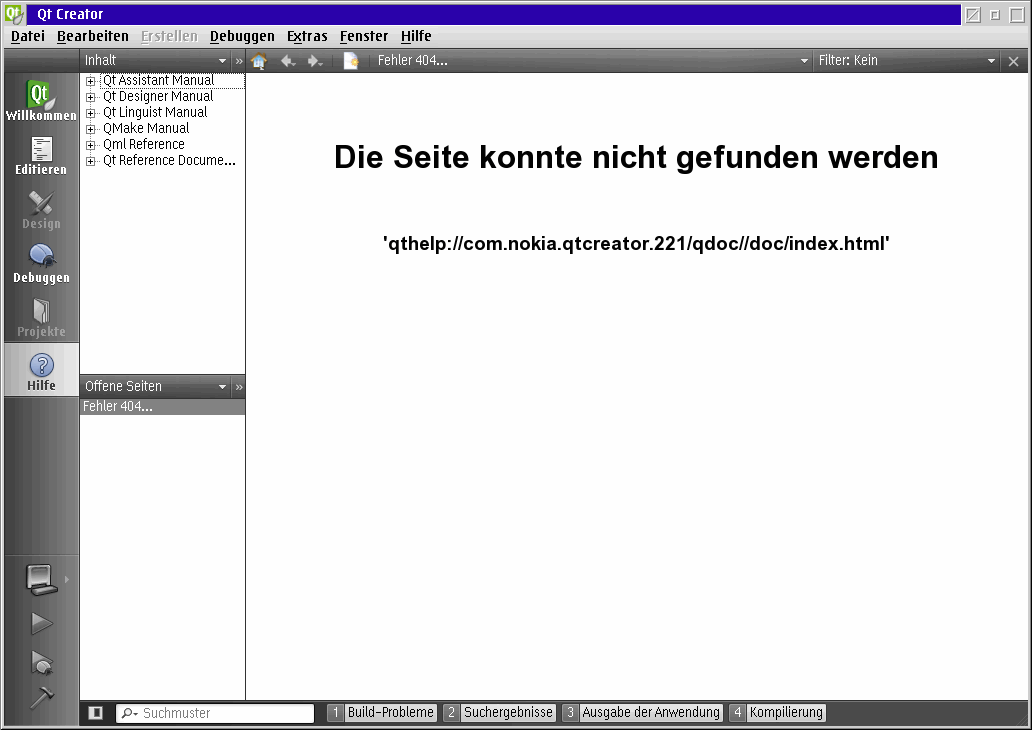Open the Debuggen menu

(242, 36)
